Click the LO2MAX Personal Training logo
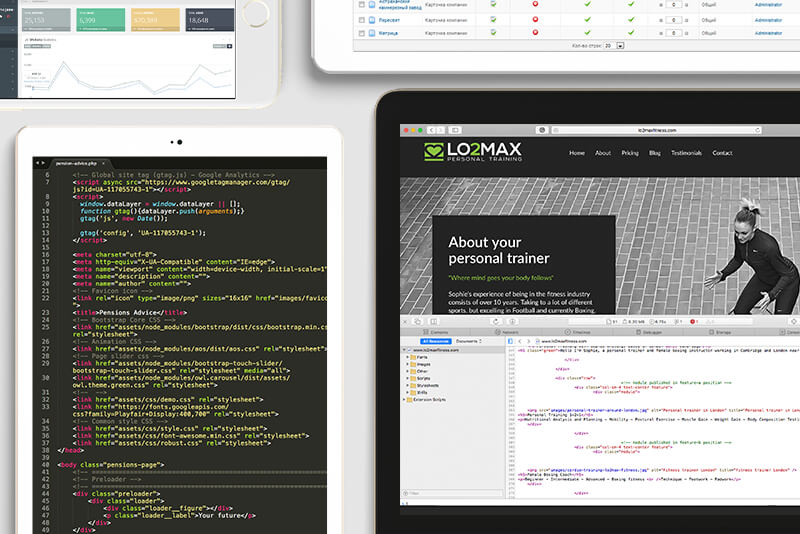This screenshot has height=534, width=800. coord(473,151)
